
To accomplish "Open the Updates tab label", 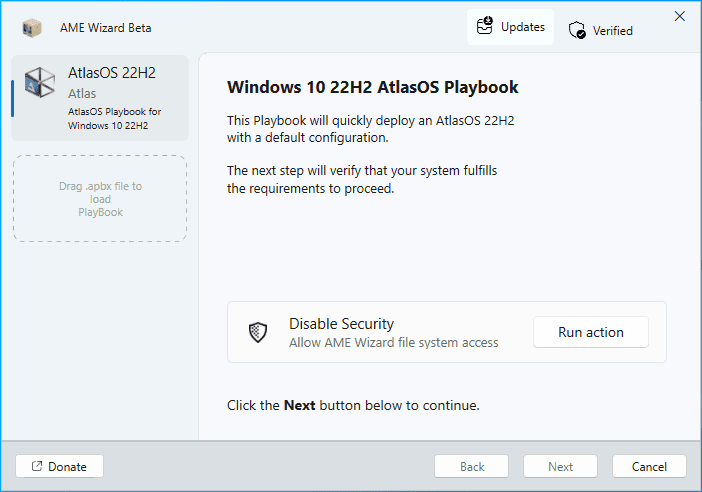I will tap(522, 27).
